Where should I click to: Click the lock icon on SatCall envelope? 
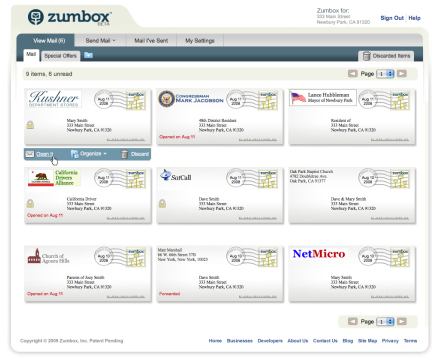tap(162, 203)
